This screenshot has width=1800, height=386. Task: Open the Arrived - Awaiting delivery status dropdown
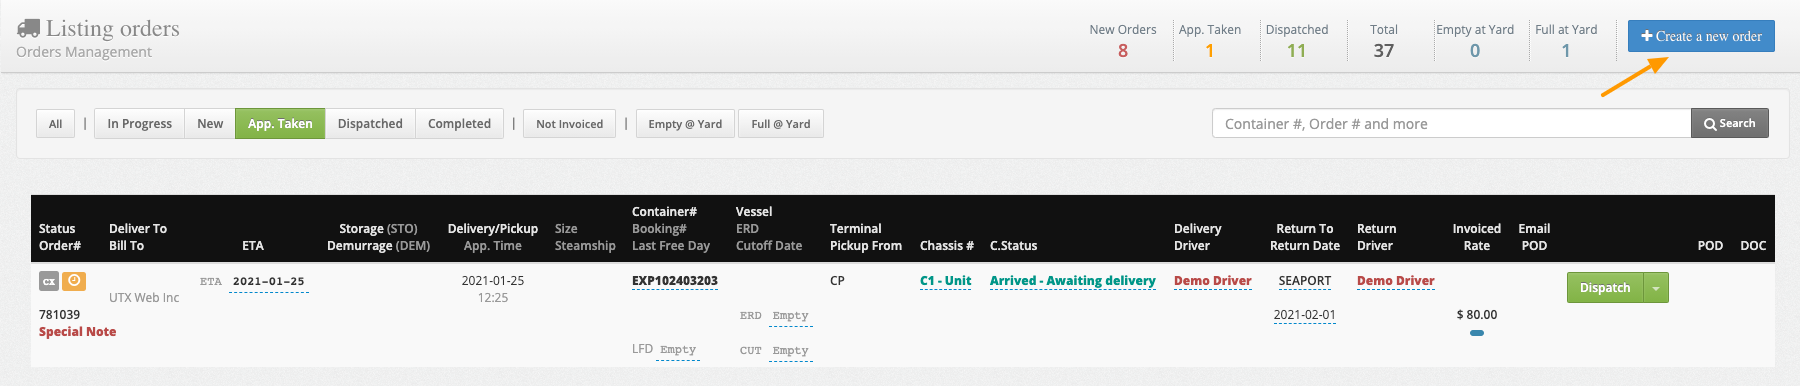click(1072, 281)
